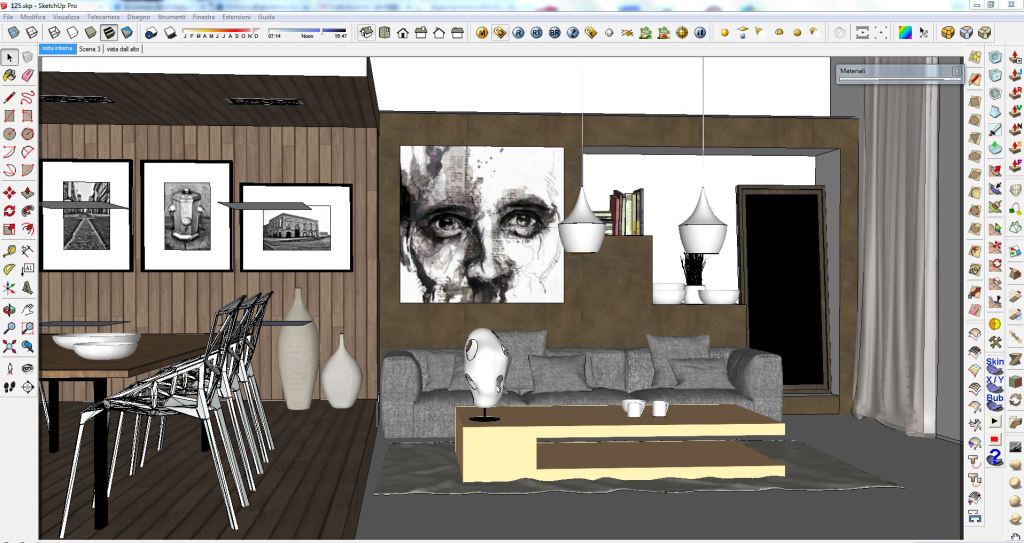Switch to Front view house icon
The image size is (1024, 543).
pyautogui.click(x=403, y=33)
